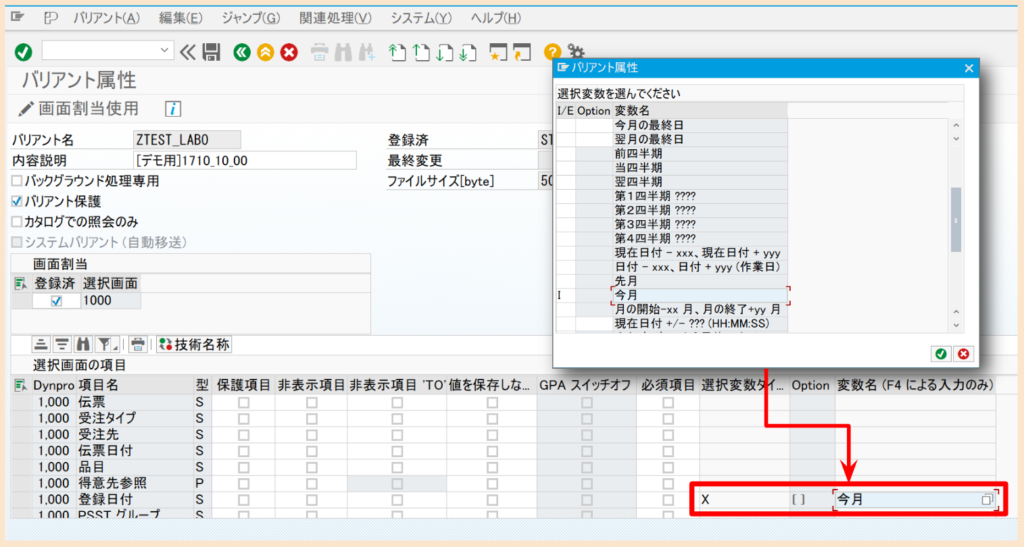The image size is (1024, 547).
Task: Click select-all icon of 画面割当 table
Action: [x=20, y=283]
